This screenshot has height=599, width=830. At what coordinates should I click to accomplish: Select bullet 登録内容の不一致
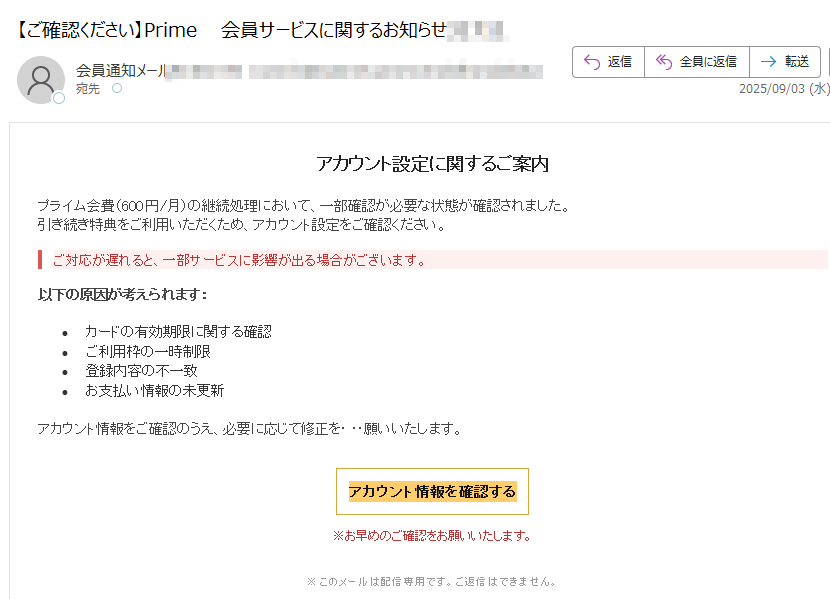tap(141, 371)
